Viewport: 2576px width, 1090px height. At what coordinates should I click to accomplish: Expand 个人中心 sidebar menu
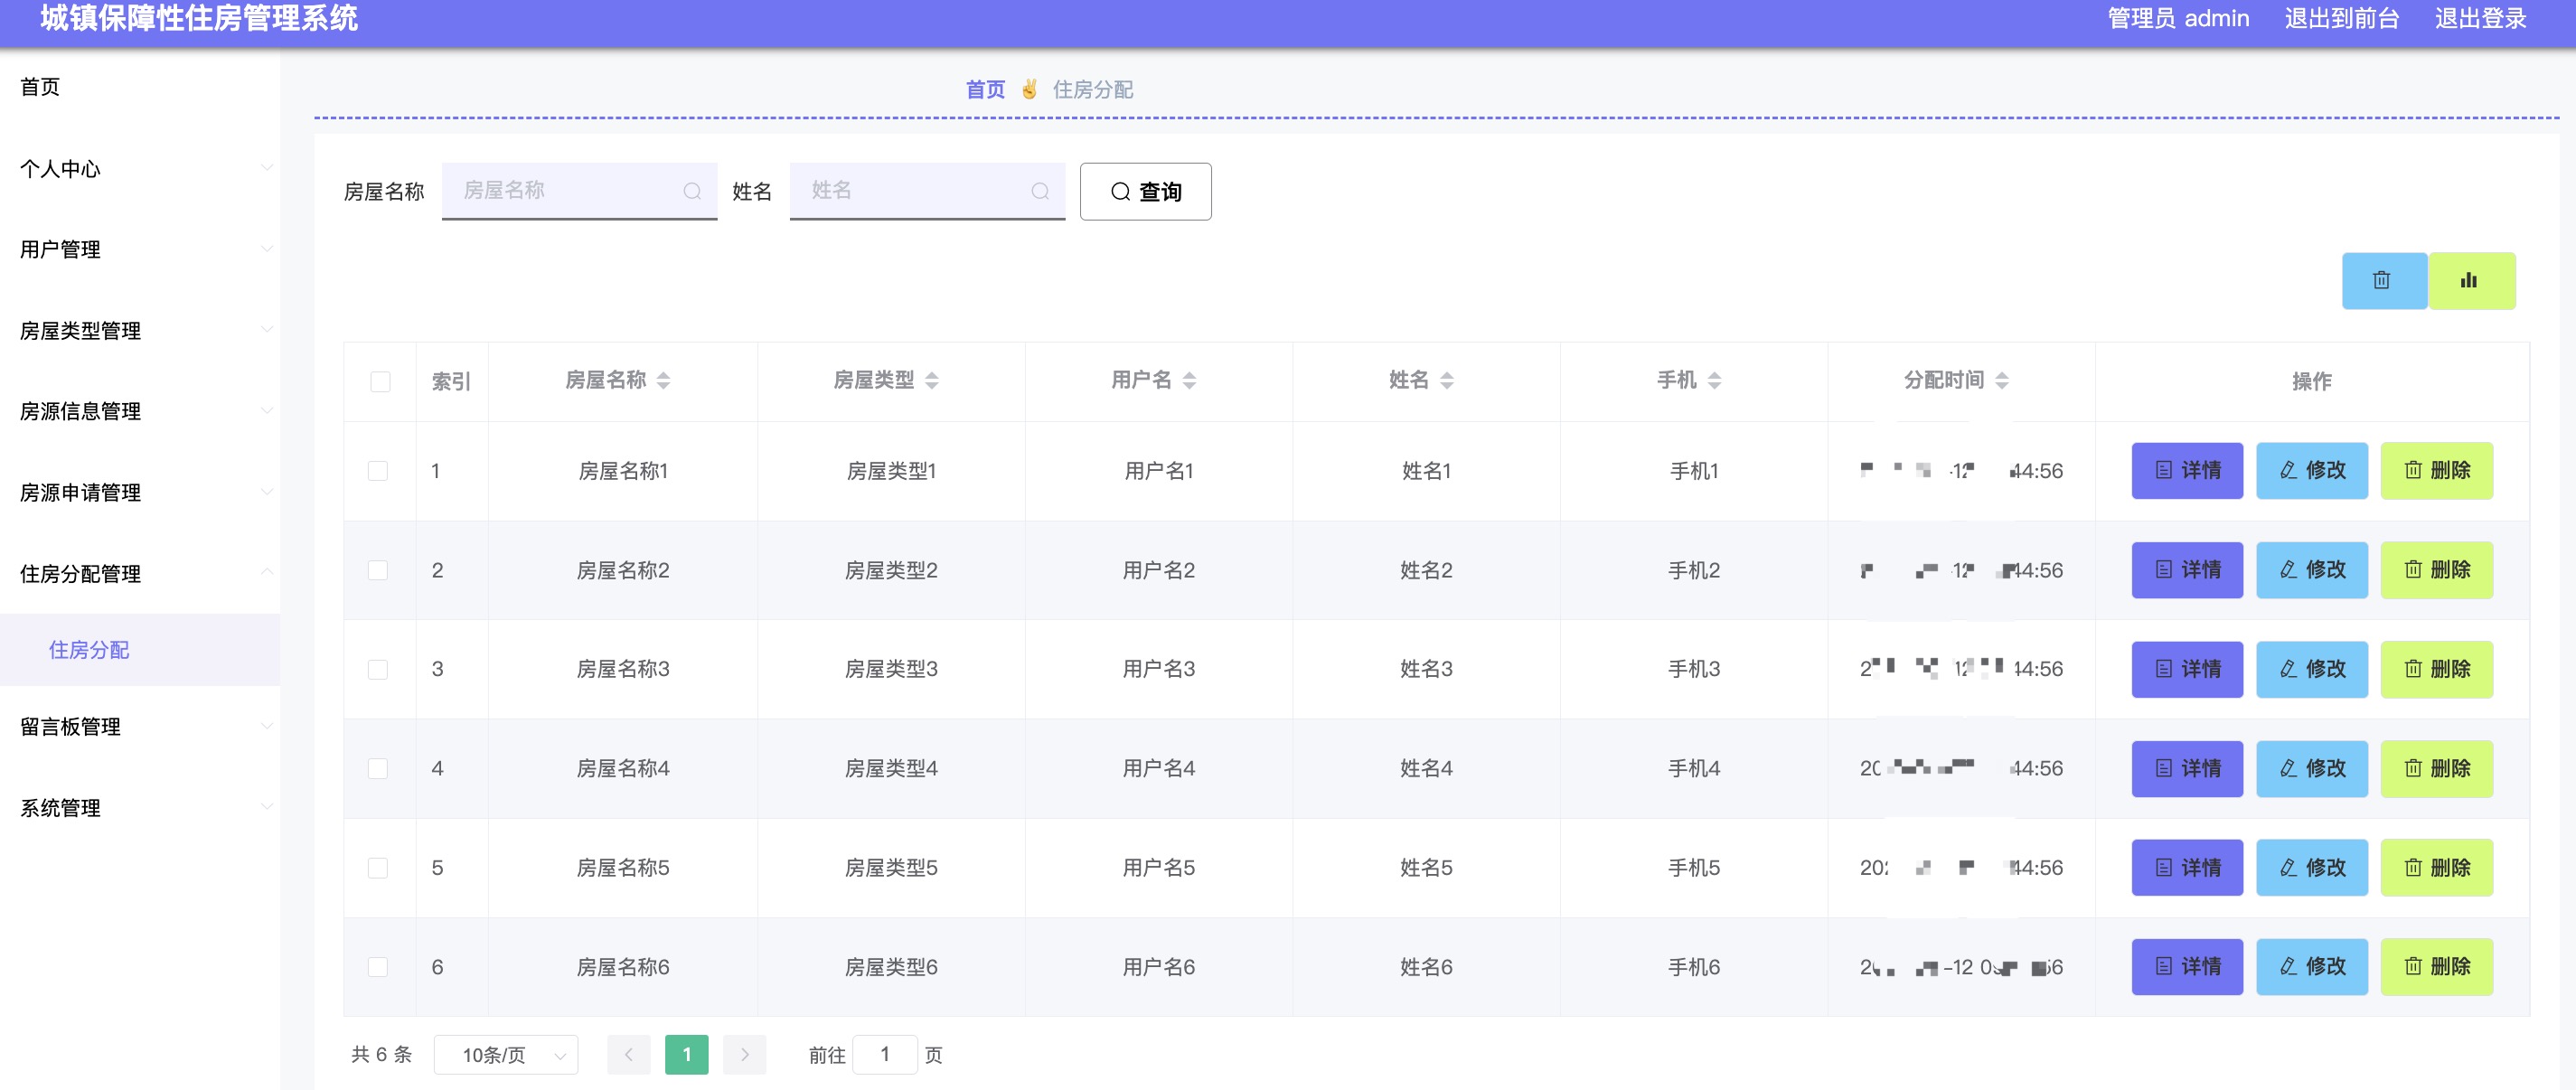coord(140,168)
